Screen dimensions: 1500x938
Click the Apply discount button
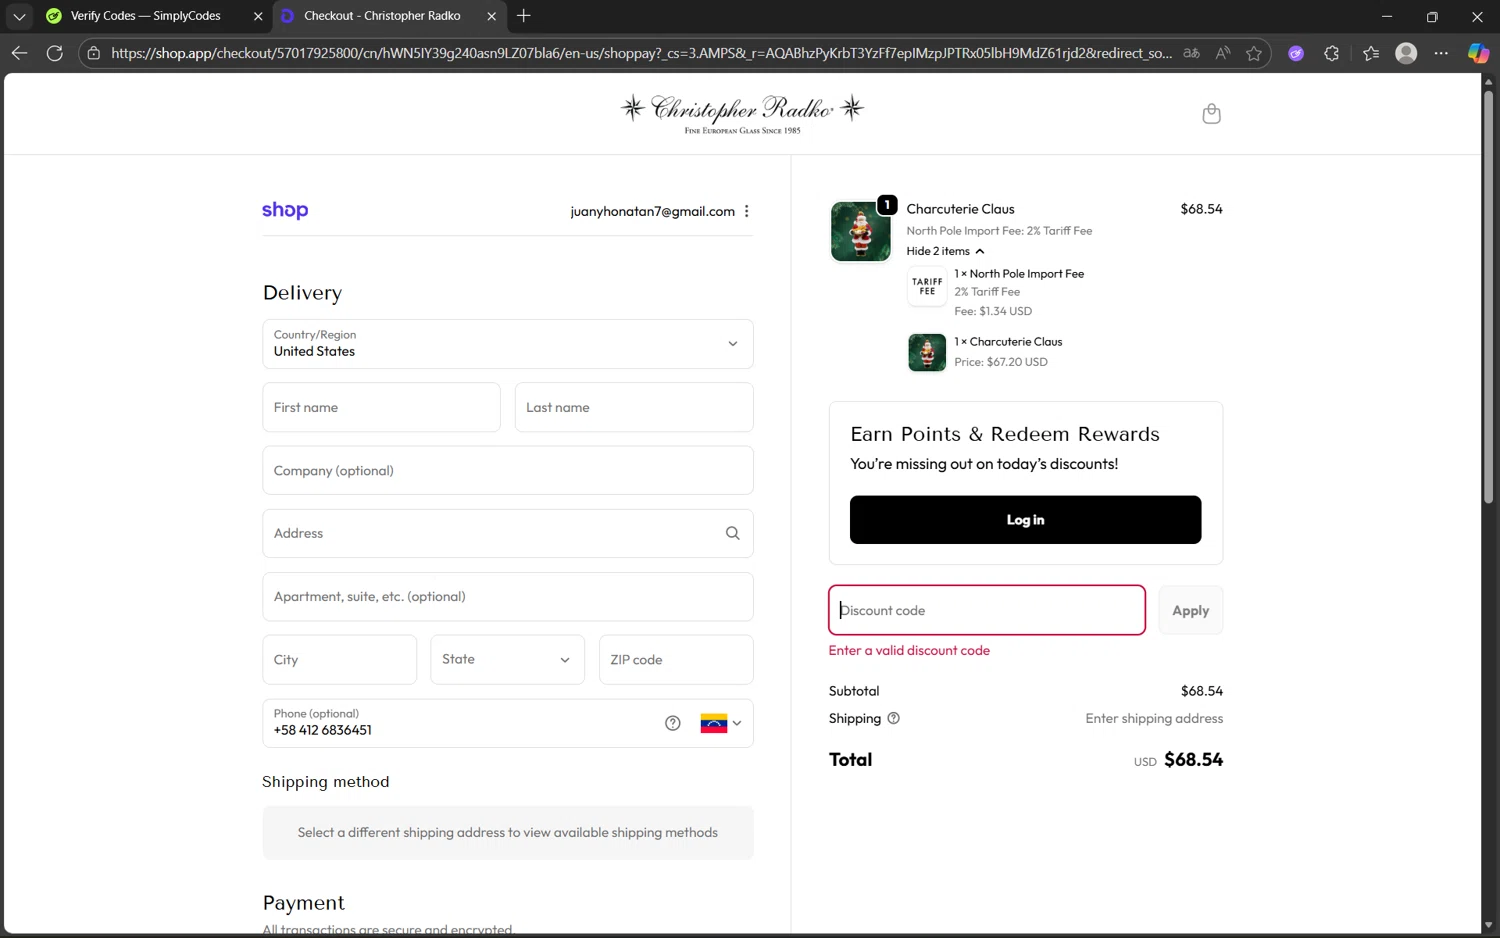click(1190, 610)
